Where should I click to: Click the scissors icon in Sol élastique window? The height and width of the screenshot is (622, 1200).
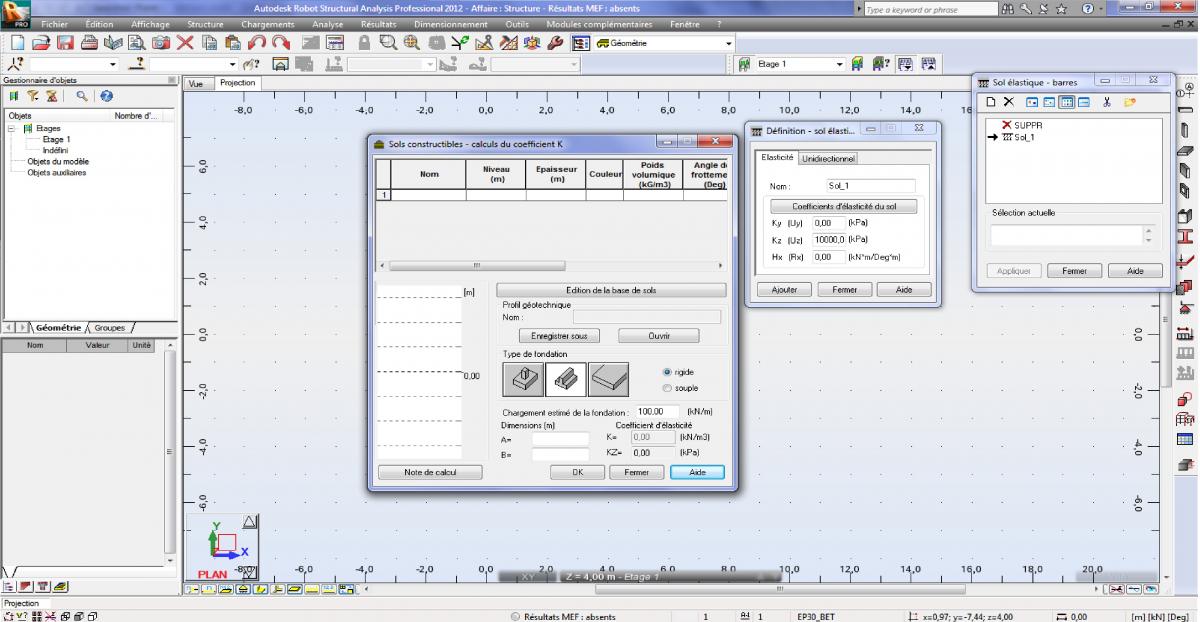click(1107, 102)
